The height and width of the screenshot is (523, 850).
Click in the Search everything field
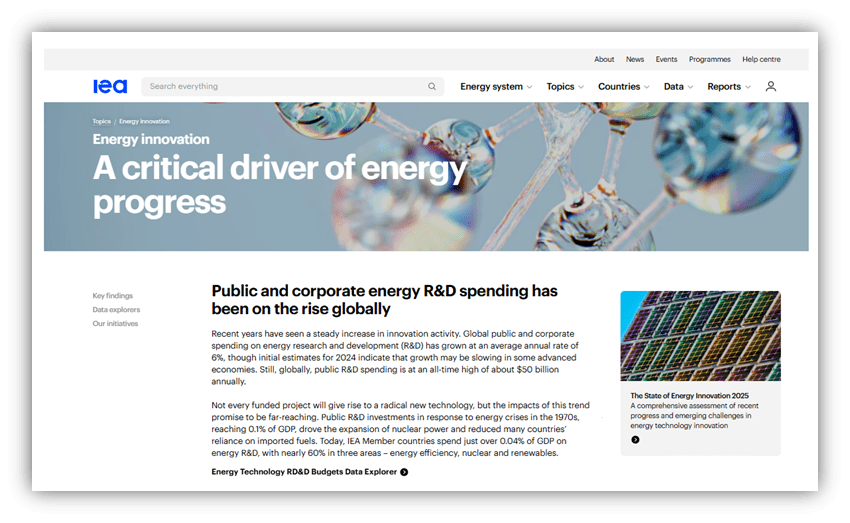click(x=285, y=87)
